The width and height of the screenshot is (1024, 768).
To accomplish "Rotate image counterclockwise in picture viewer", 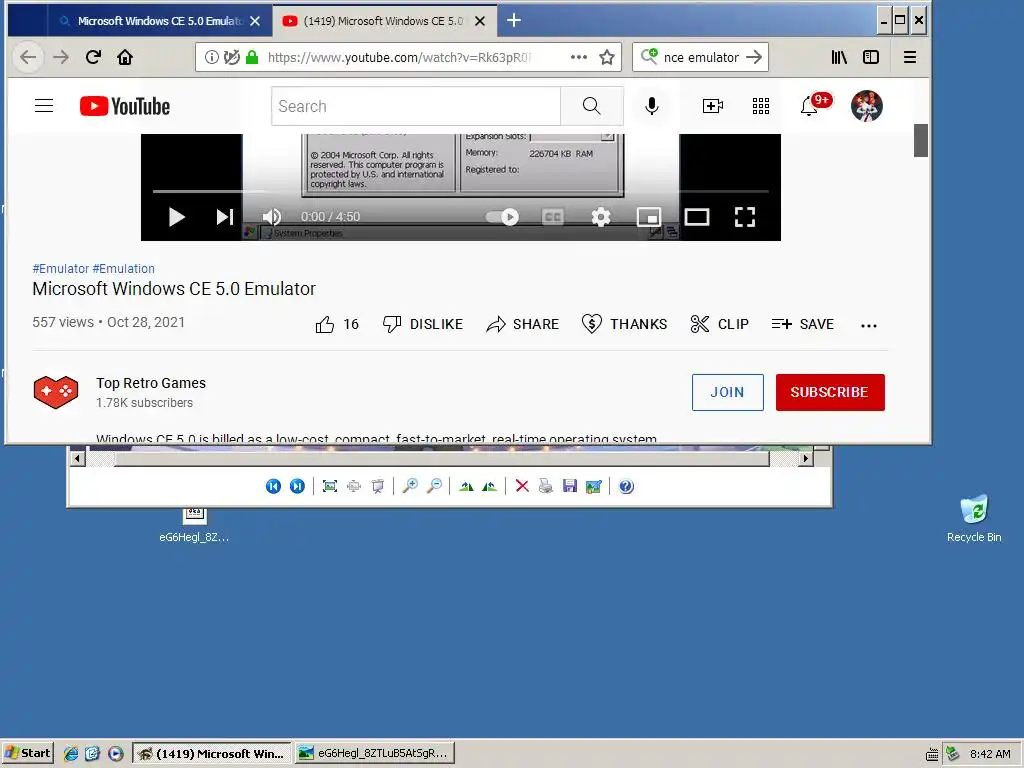I will pos(489,486).
